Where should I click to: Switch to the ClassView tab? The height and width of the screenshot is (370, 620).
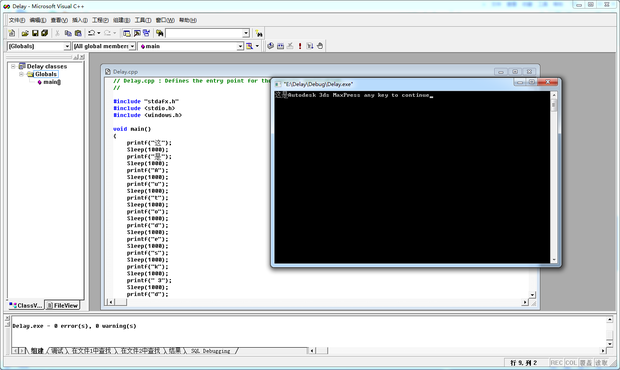click(x=26, y=306)
